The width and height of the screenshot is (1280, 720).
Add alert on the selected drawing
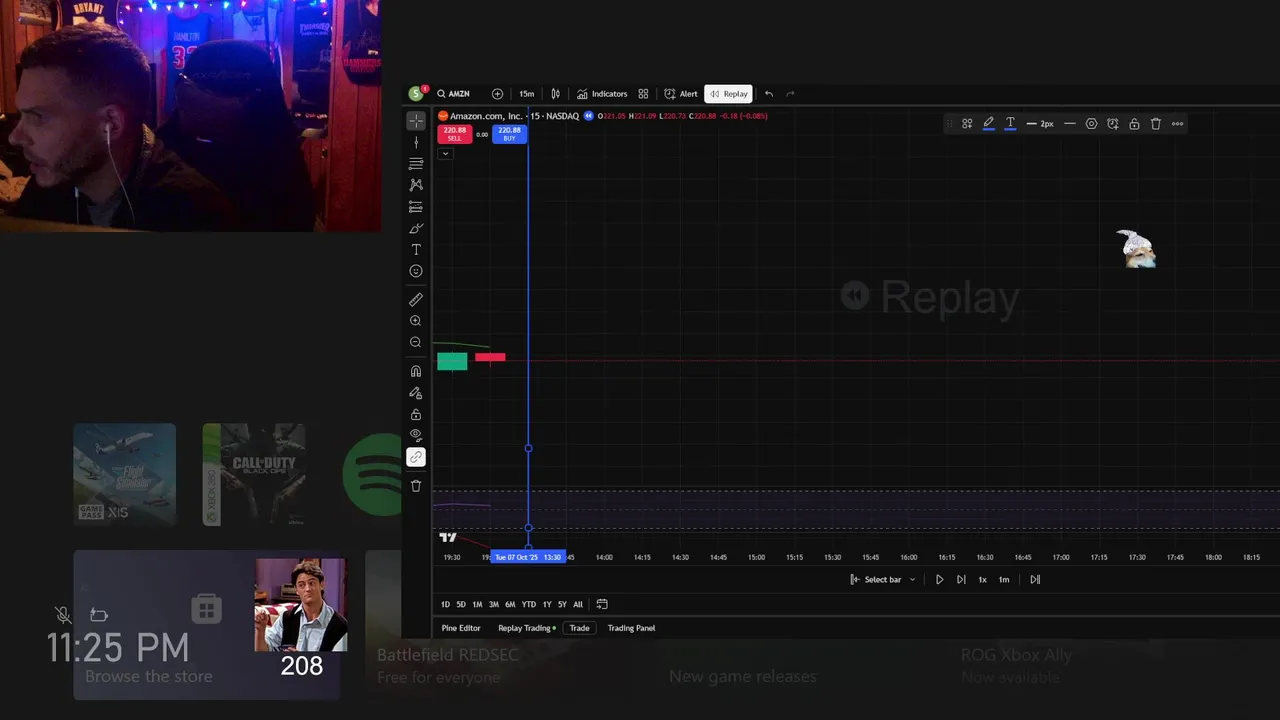click(x=1113, y=124)
